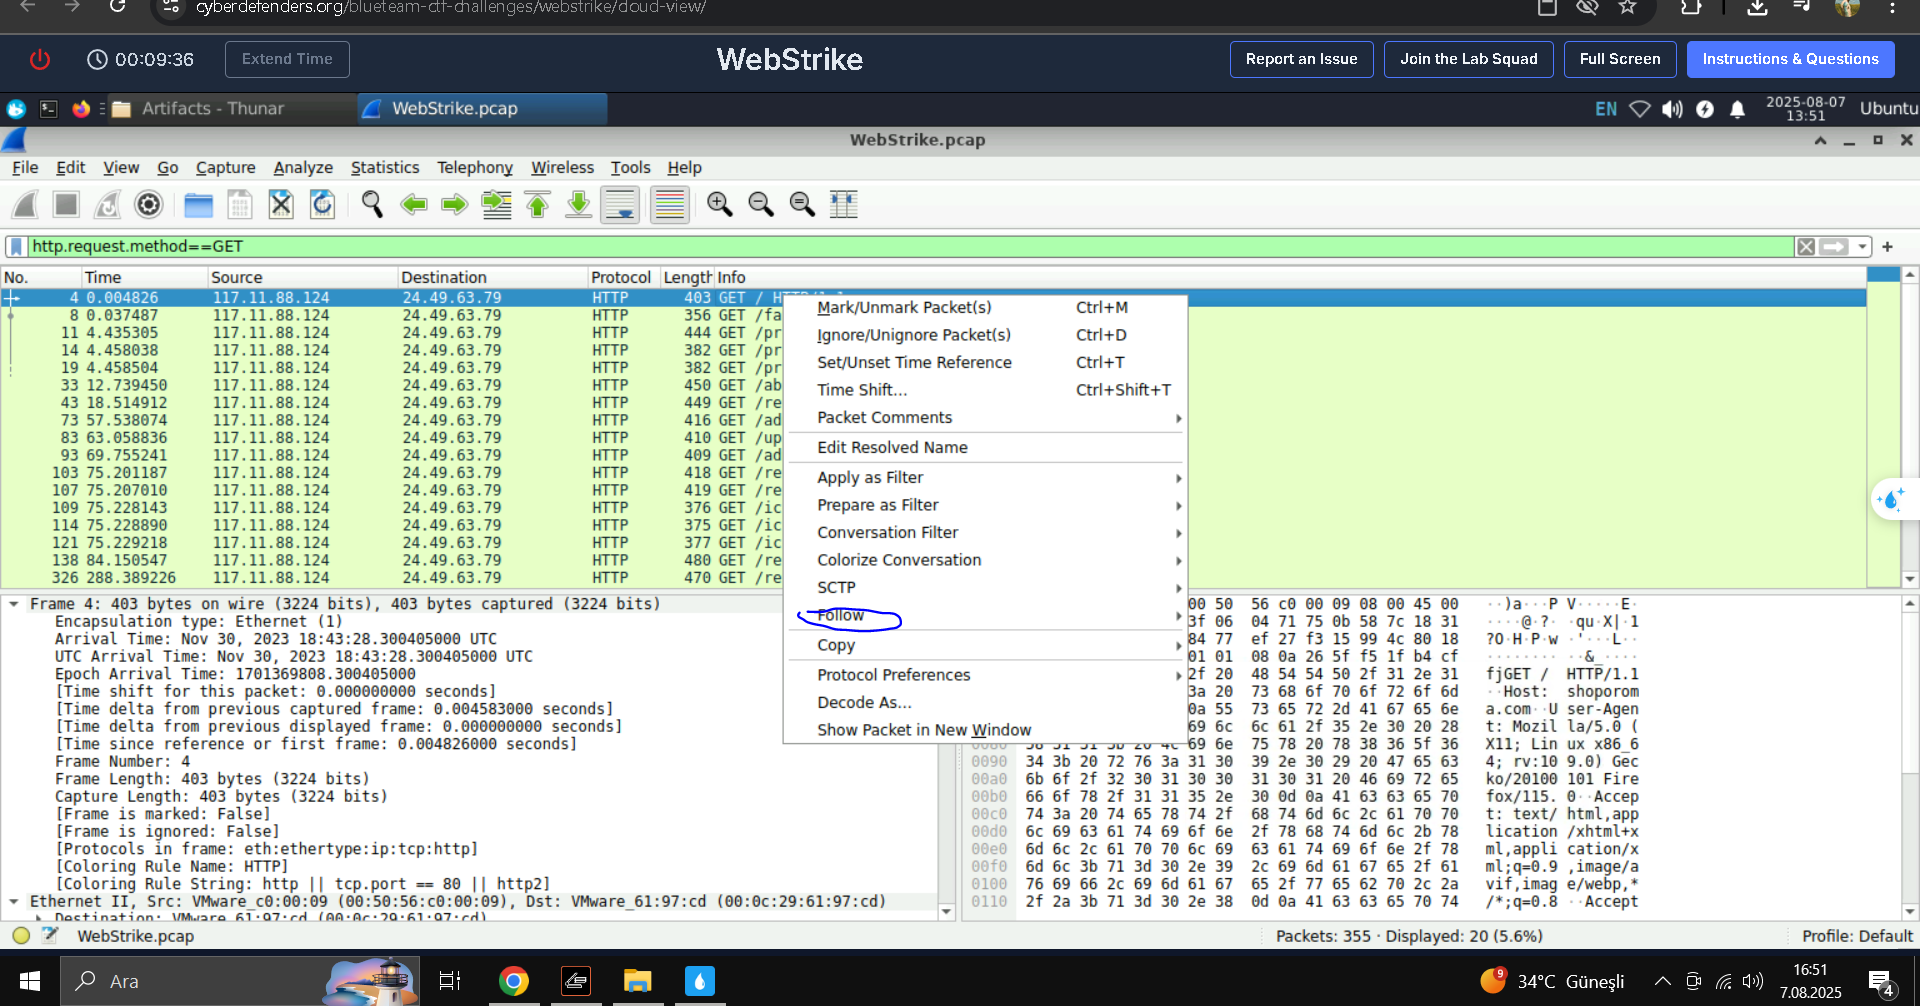1920x1006 pixels.
Task: Open the recent display filters dropdown
Action: click(1862, 247)
